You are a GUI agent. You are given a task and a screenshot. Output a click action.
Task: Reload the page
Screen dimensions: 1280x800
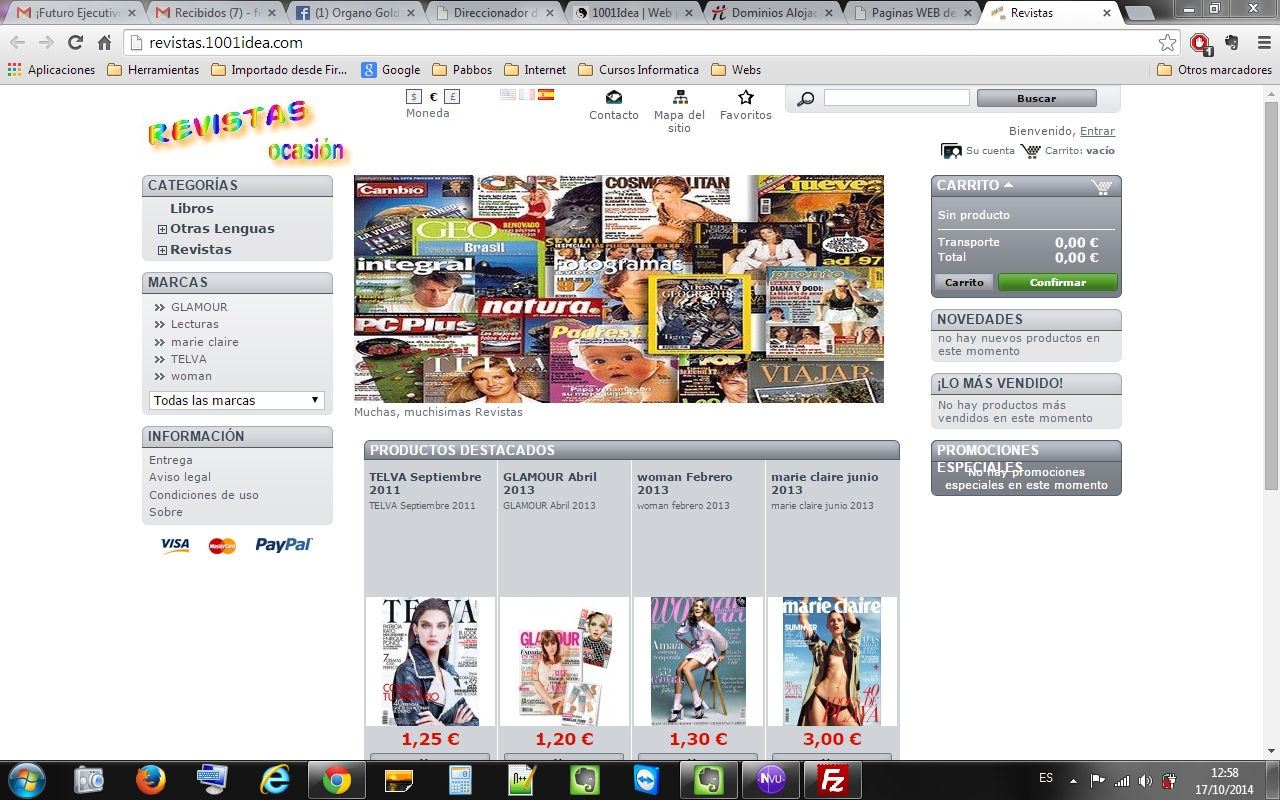coord(75,43)
